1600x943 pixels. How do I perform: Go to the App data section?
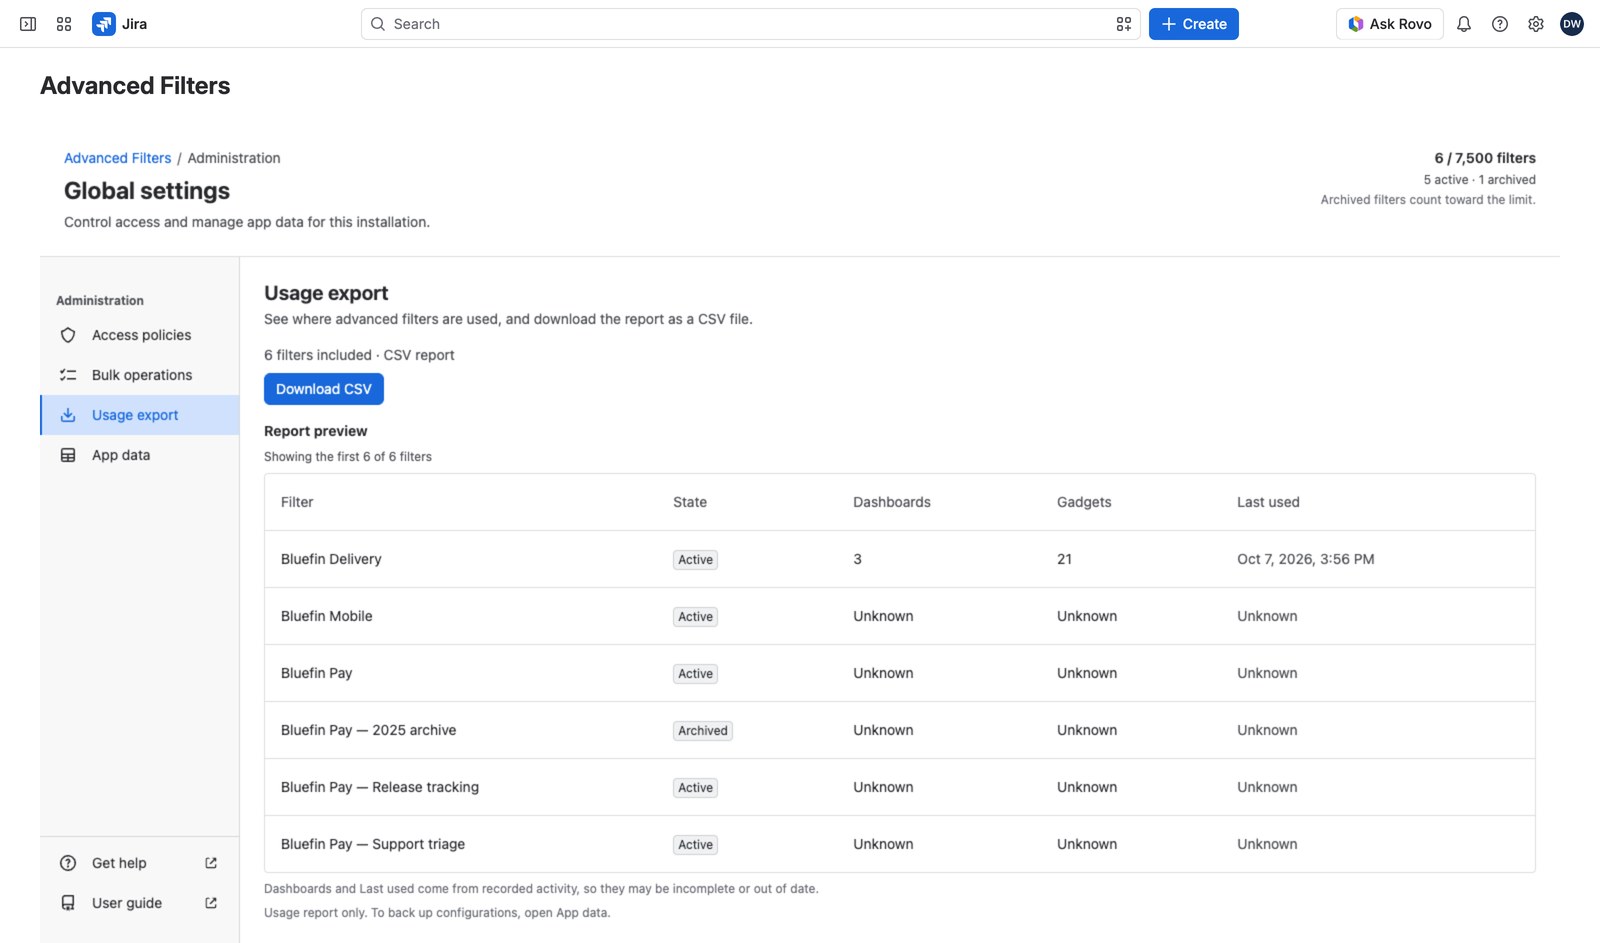(140, 455)
